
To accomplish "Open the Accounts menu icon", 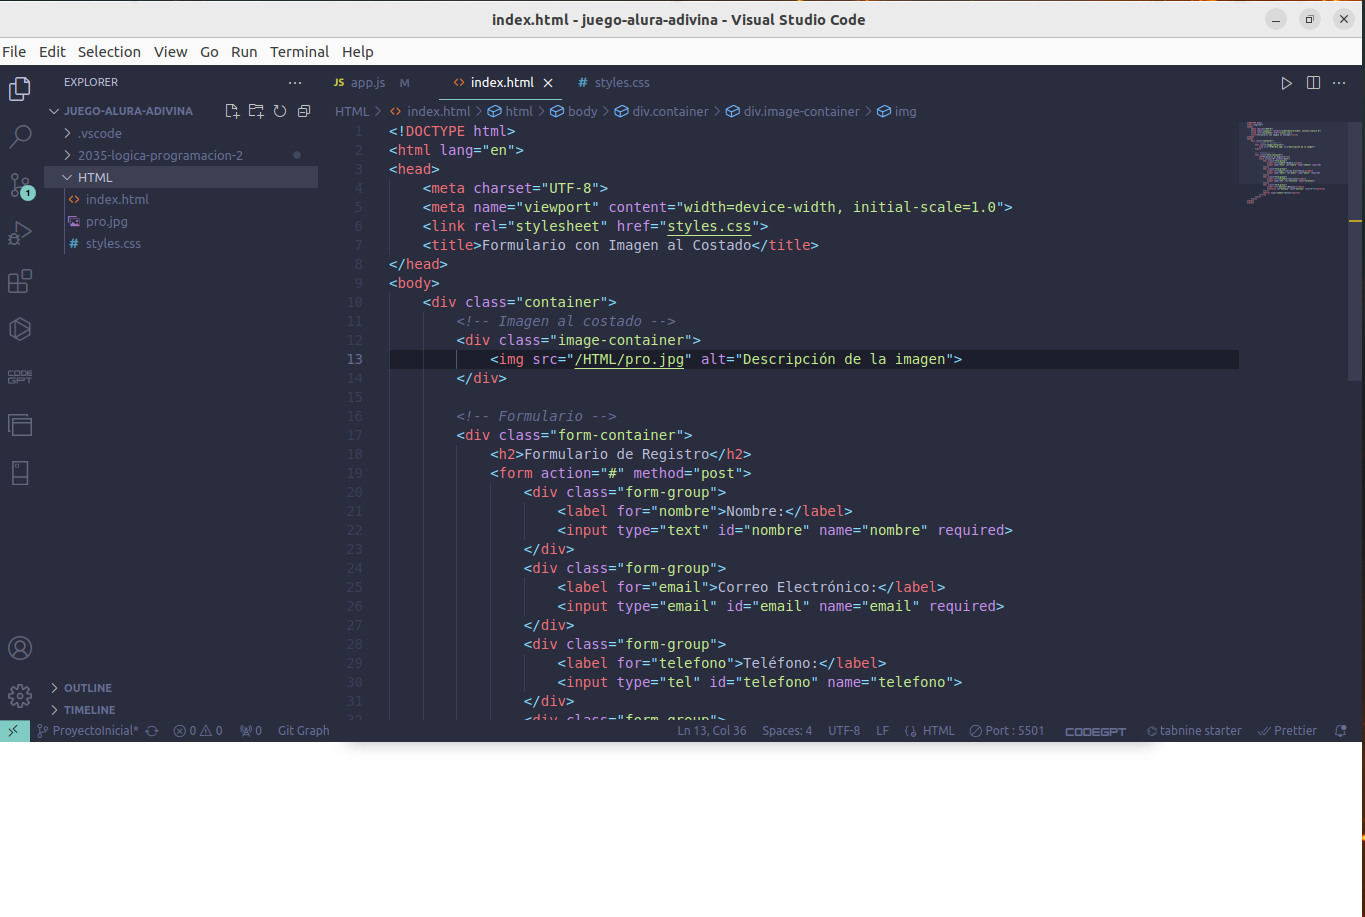I will pos(20,648).
